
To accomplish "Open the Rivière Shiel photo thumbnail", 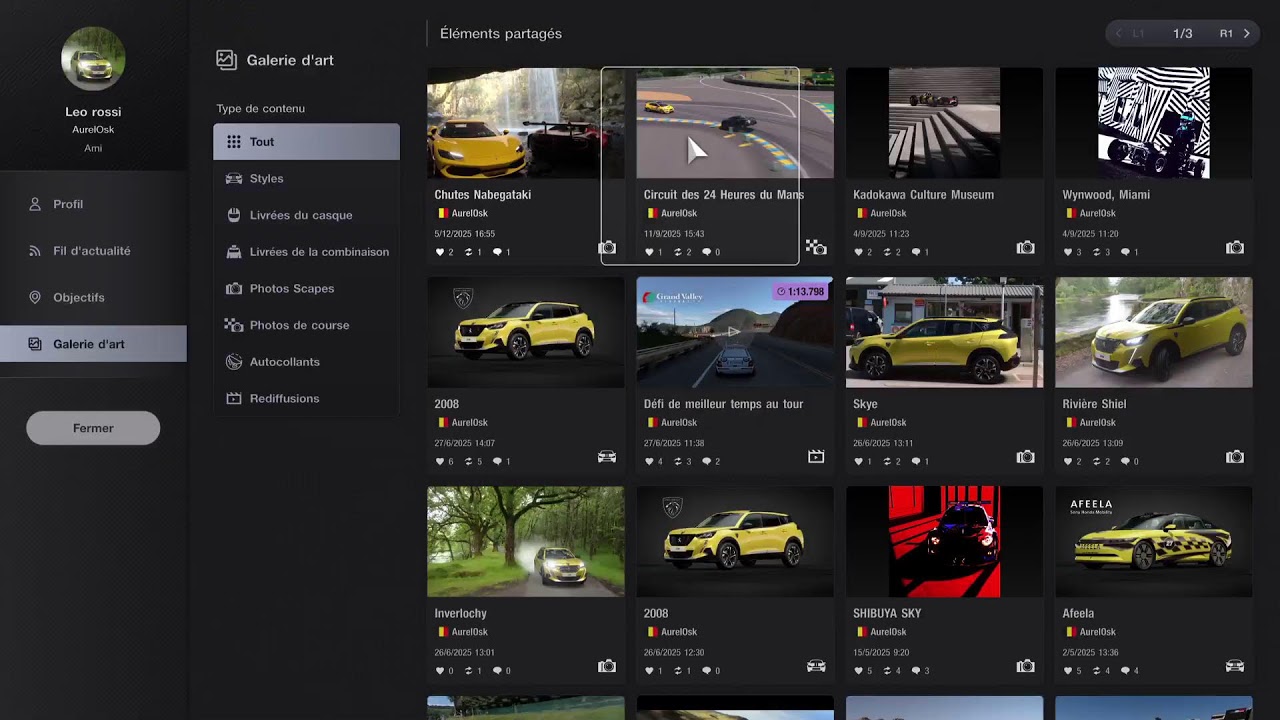I will click(x=1154, y=332).
